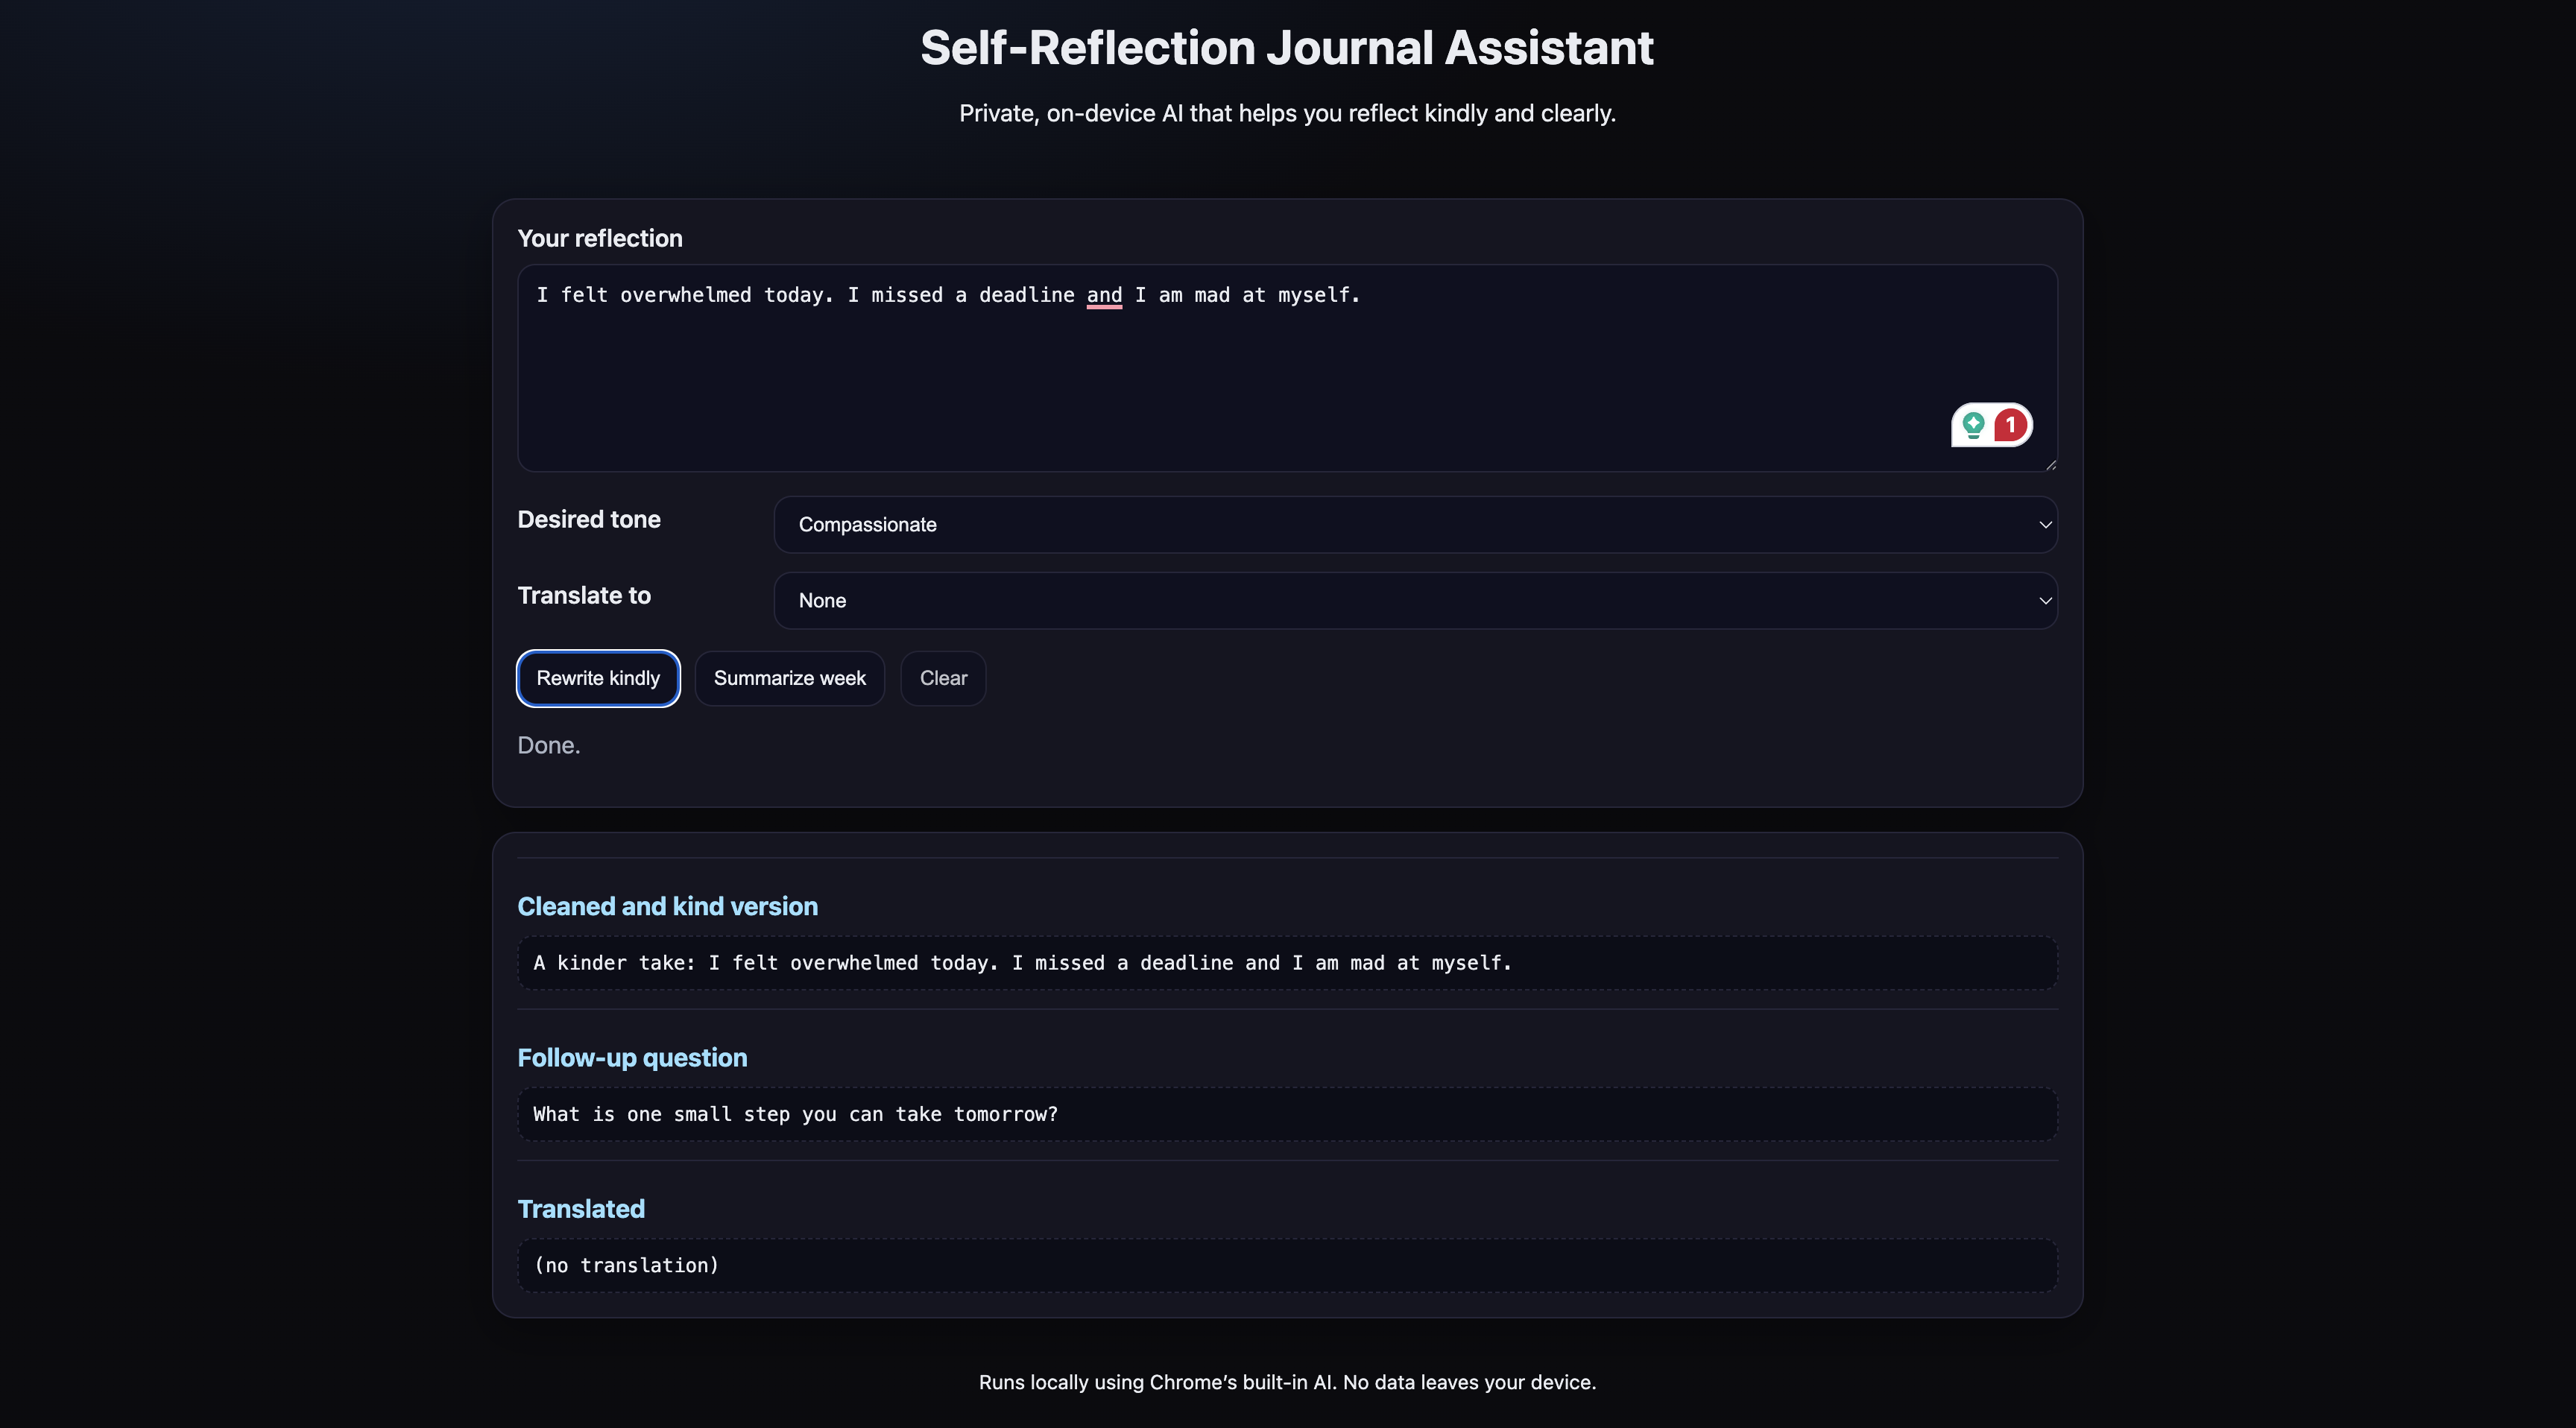Click the "Desired tone" label
The image size is (2576, 1428).
pyautogui.click(x=588, y=519)
